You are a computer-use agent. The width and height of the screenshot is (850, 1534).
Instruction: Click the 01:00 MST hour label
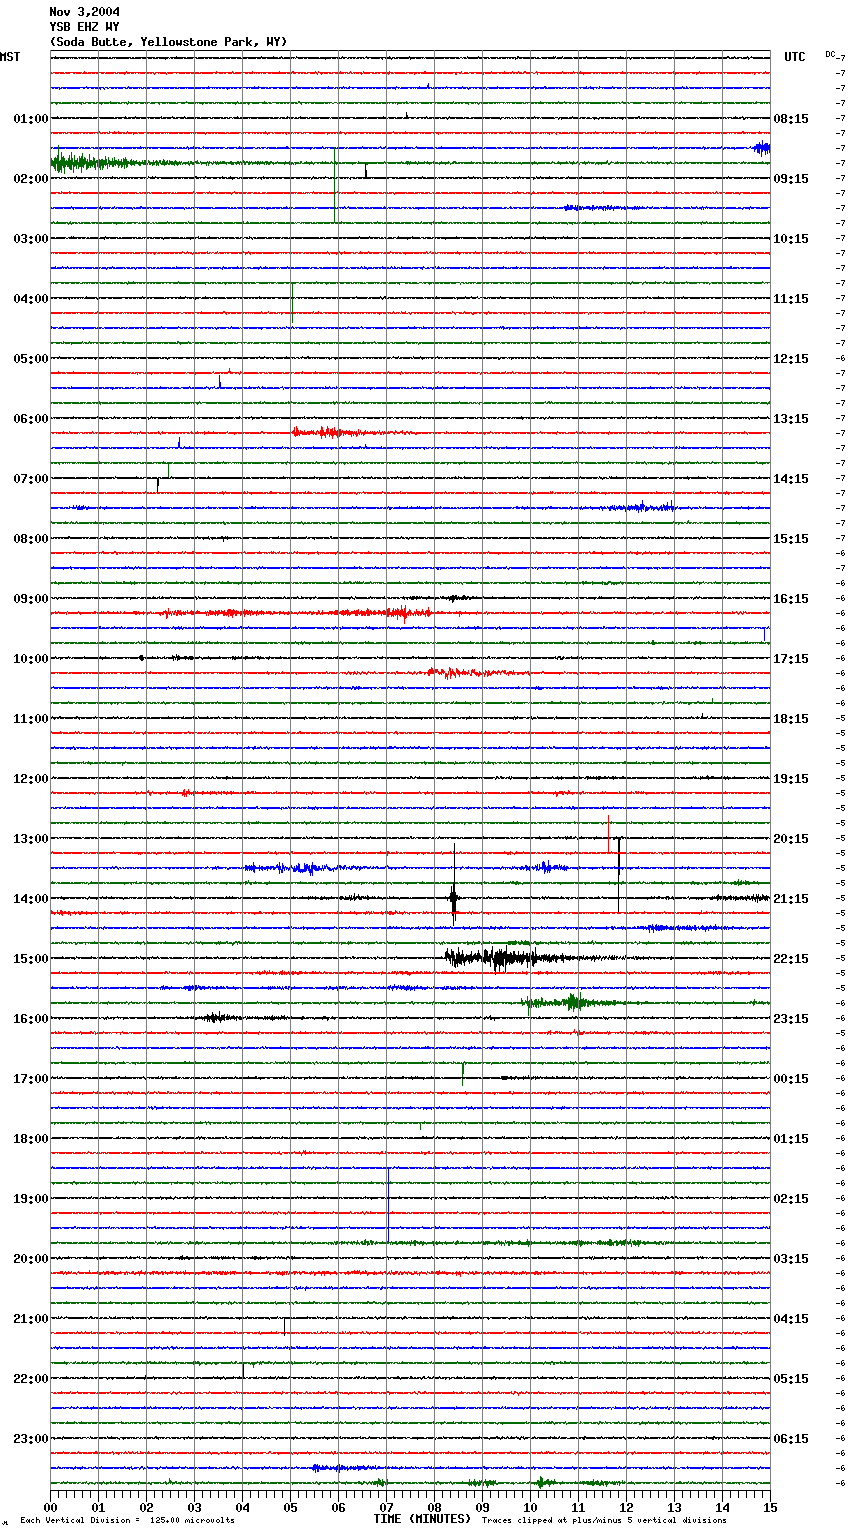[x=31, y=119]
